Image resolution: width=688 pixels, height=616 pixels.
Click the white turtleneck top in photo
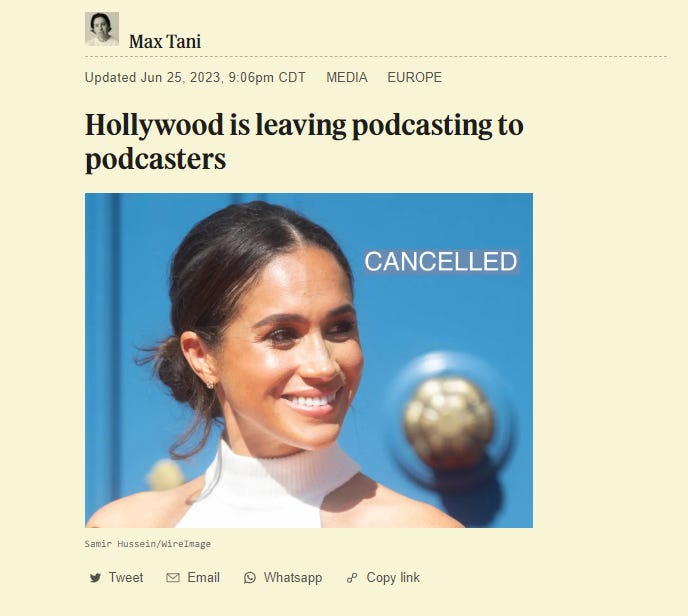(274, 487)
